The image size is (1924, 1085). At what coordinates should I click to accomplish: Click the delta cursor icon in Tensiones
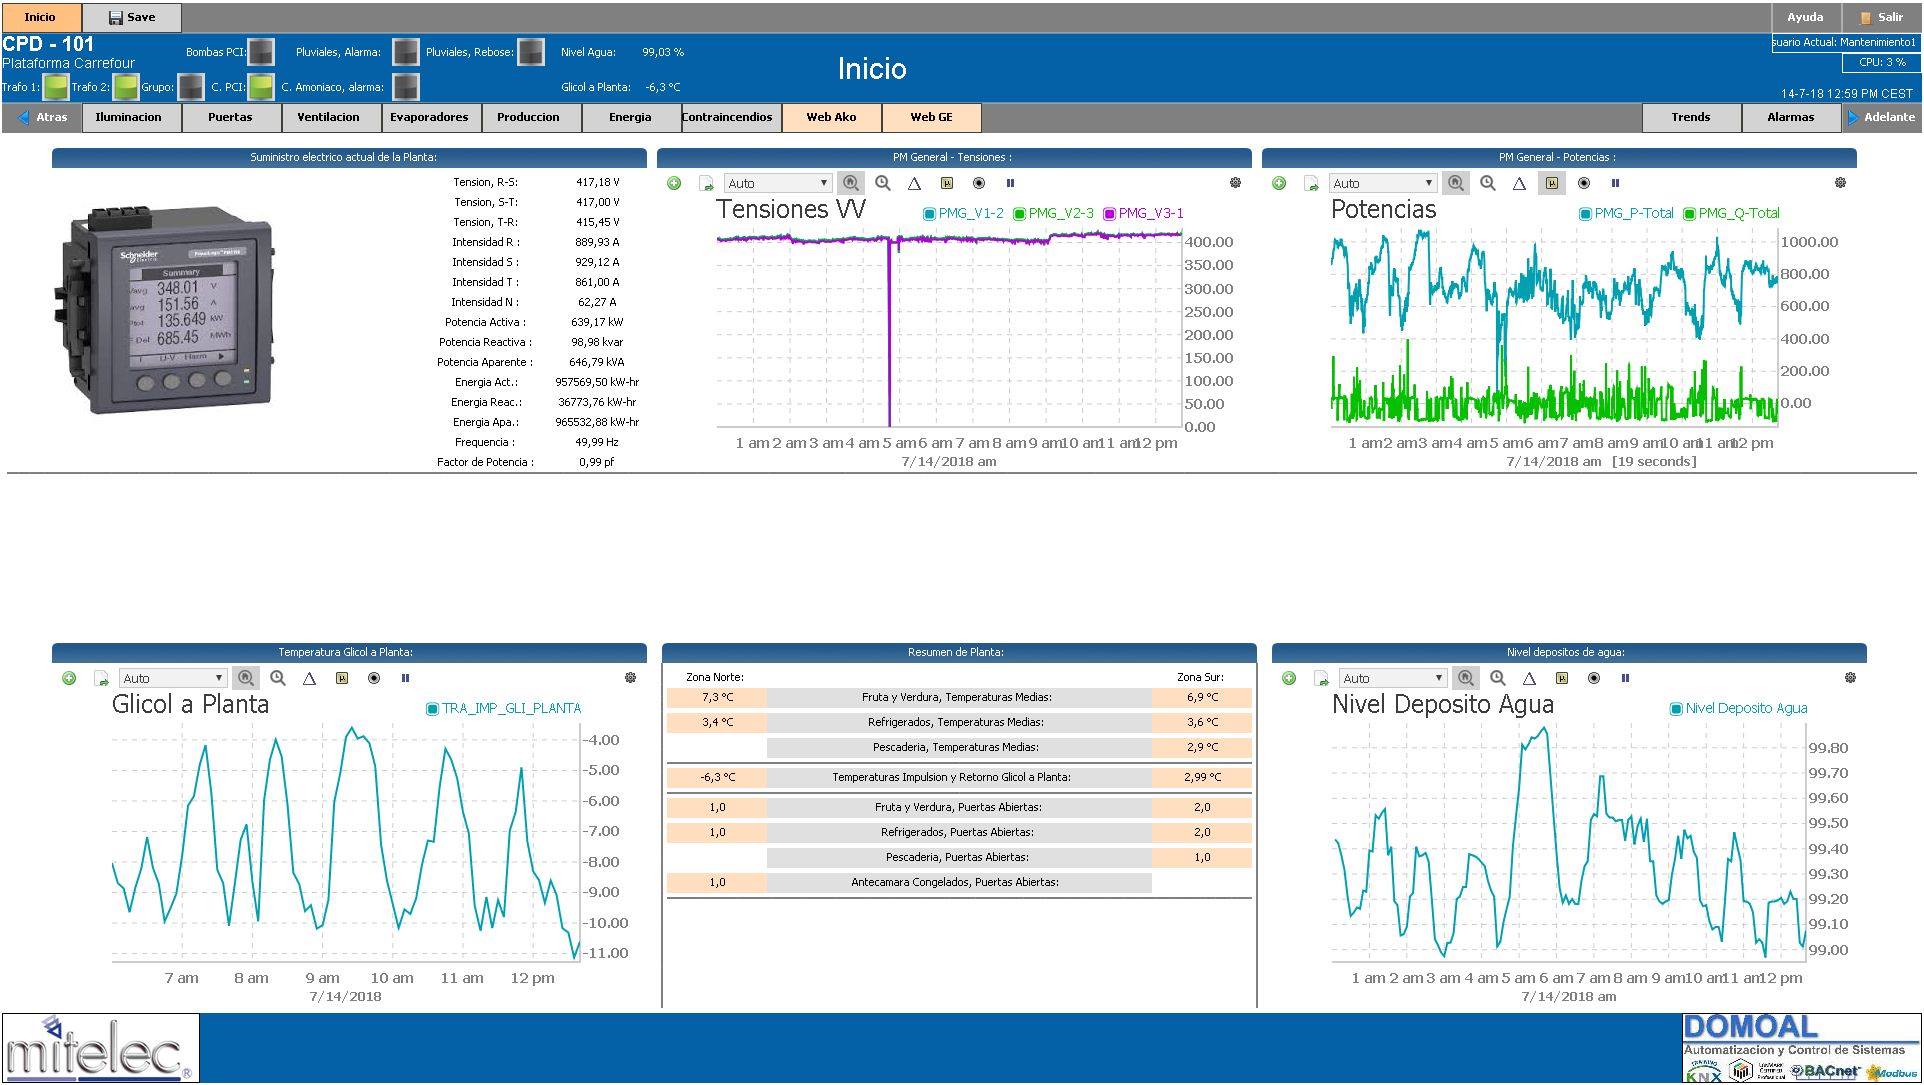click(x=914, y=183)
